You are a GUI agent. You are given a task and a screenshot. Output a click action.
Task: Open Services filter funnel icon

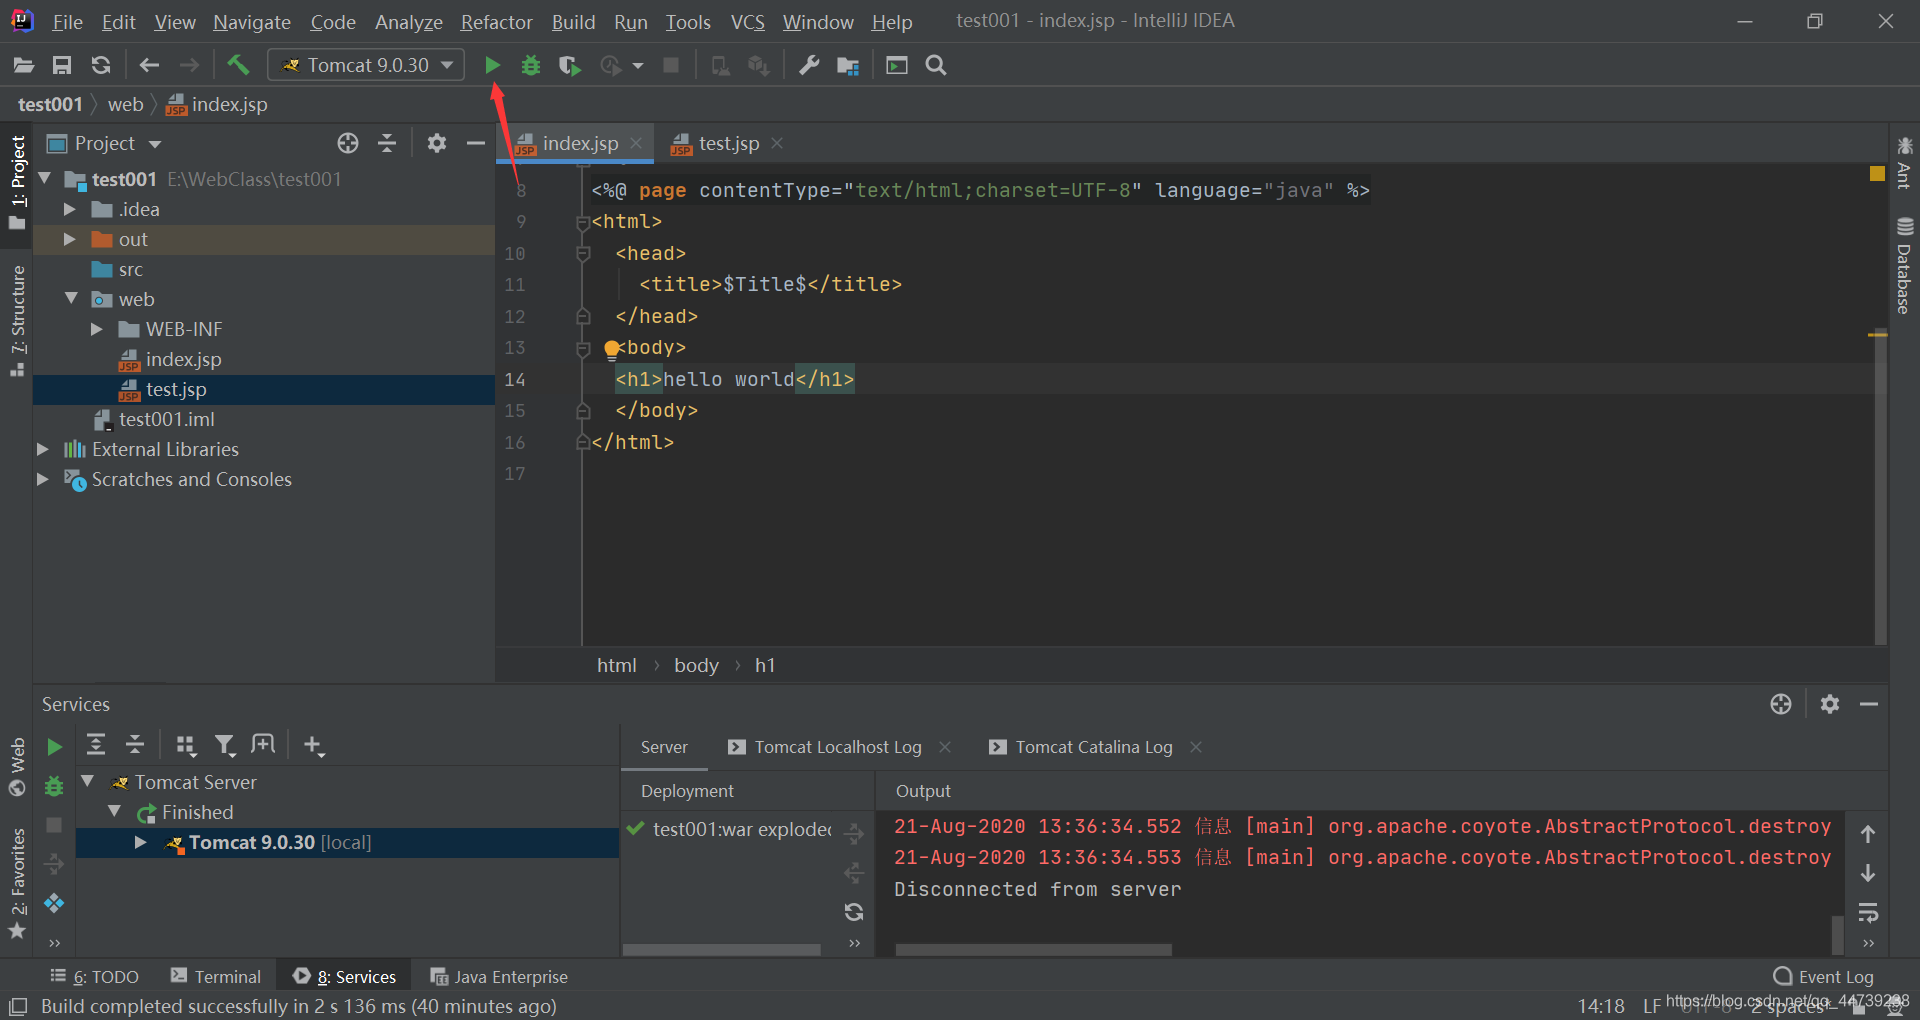(225, 744)
